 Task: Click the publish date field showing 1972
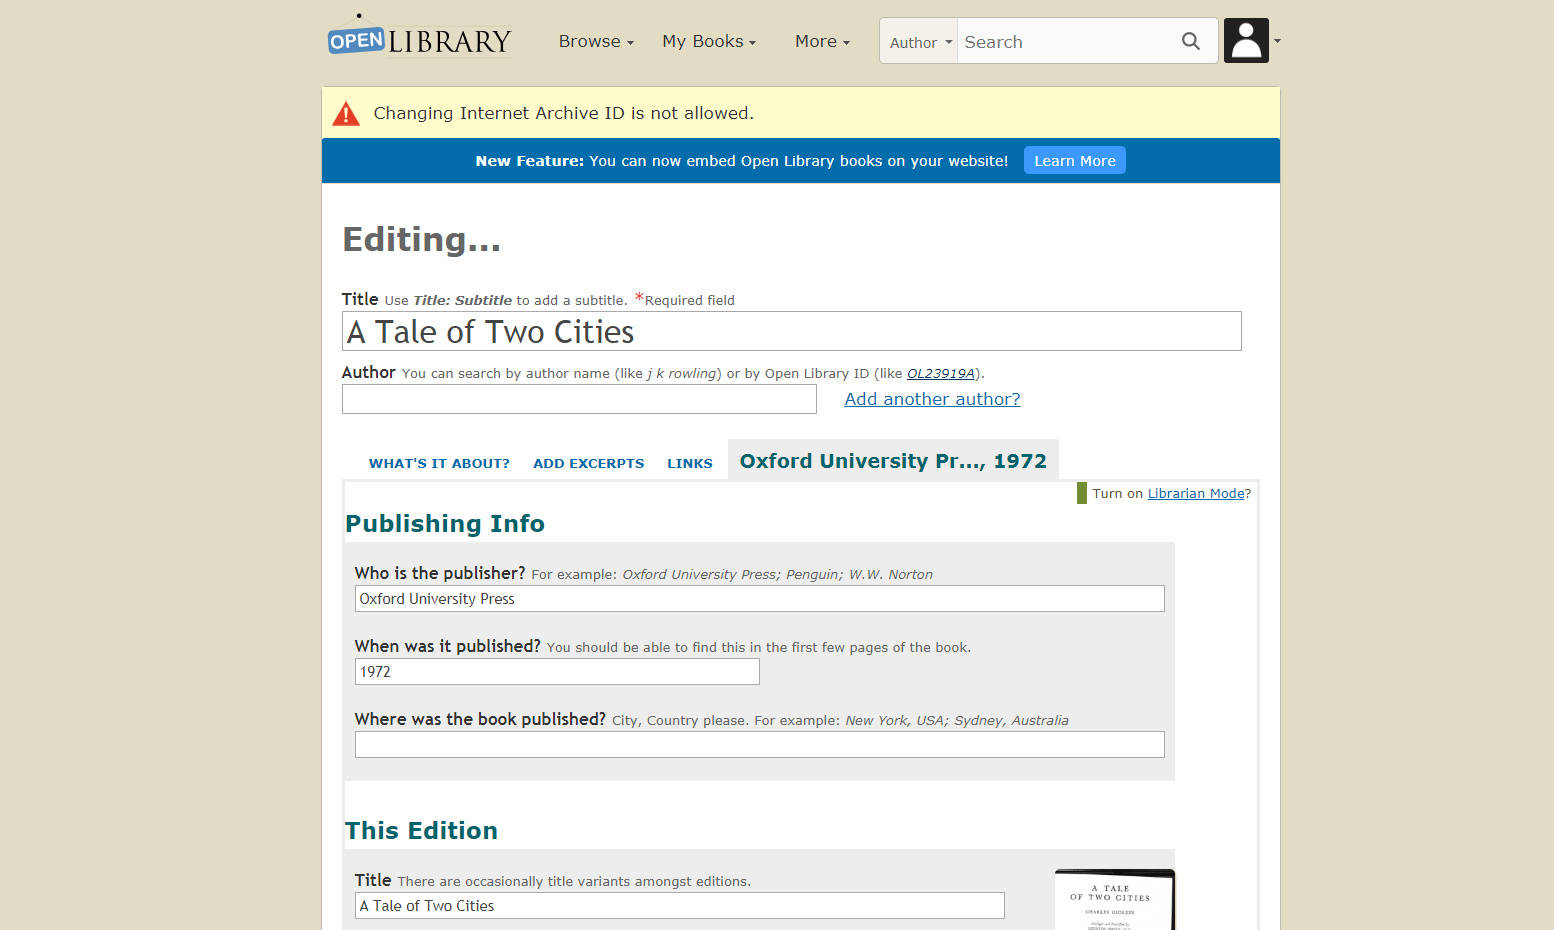pyautogui.click(x=557, y=672)
